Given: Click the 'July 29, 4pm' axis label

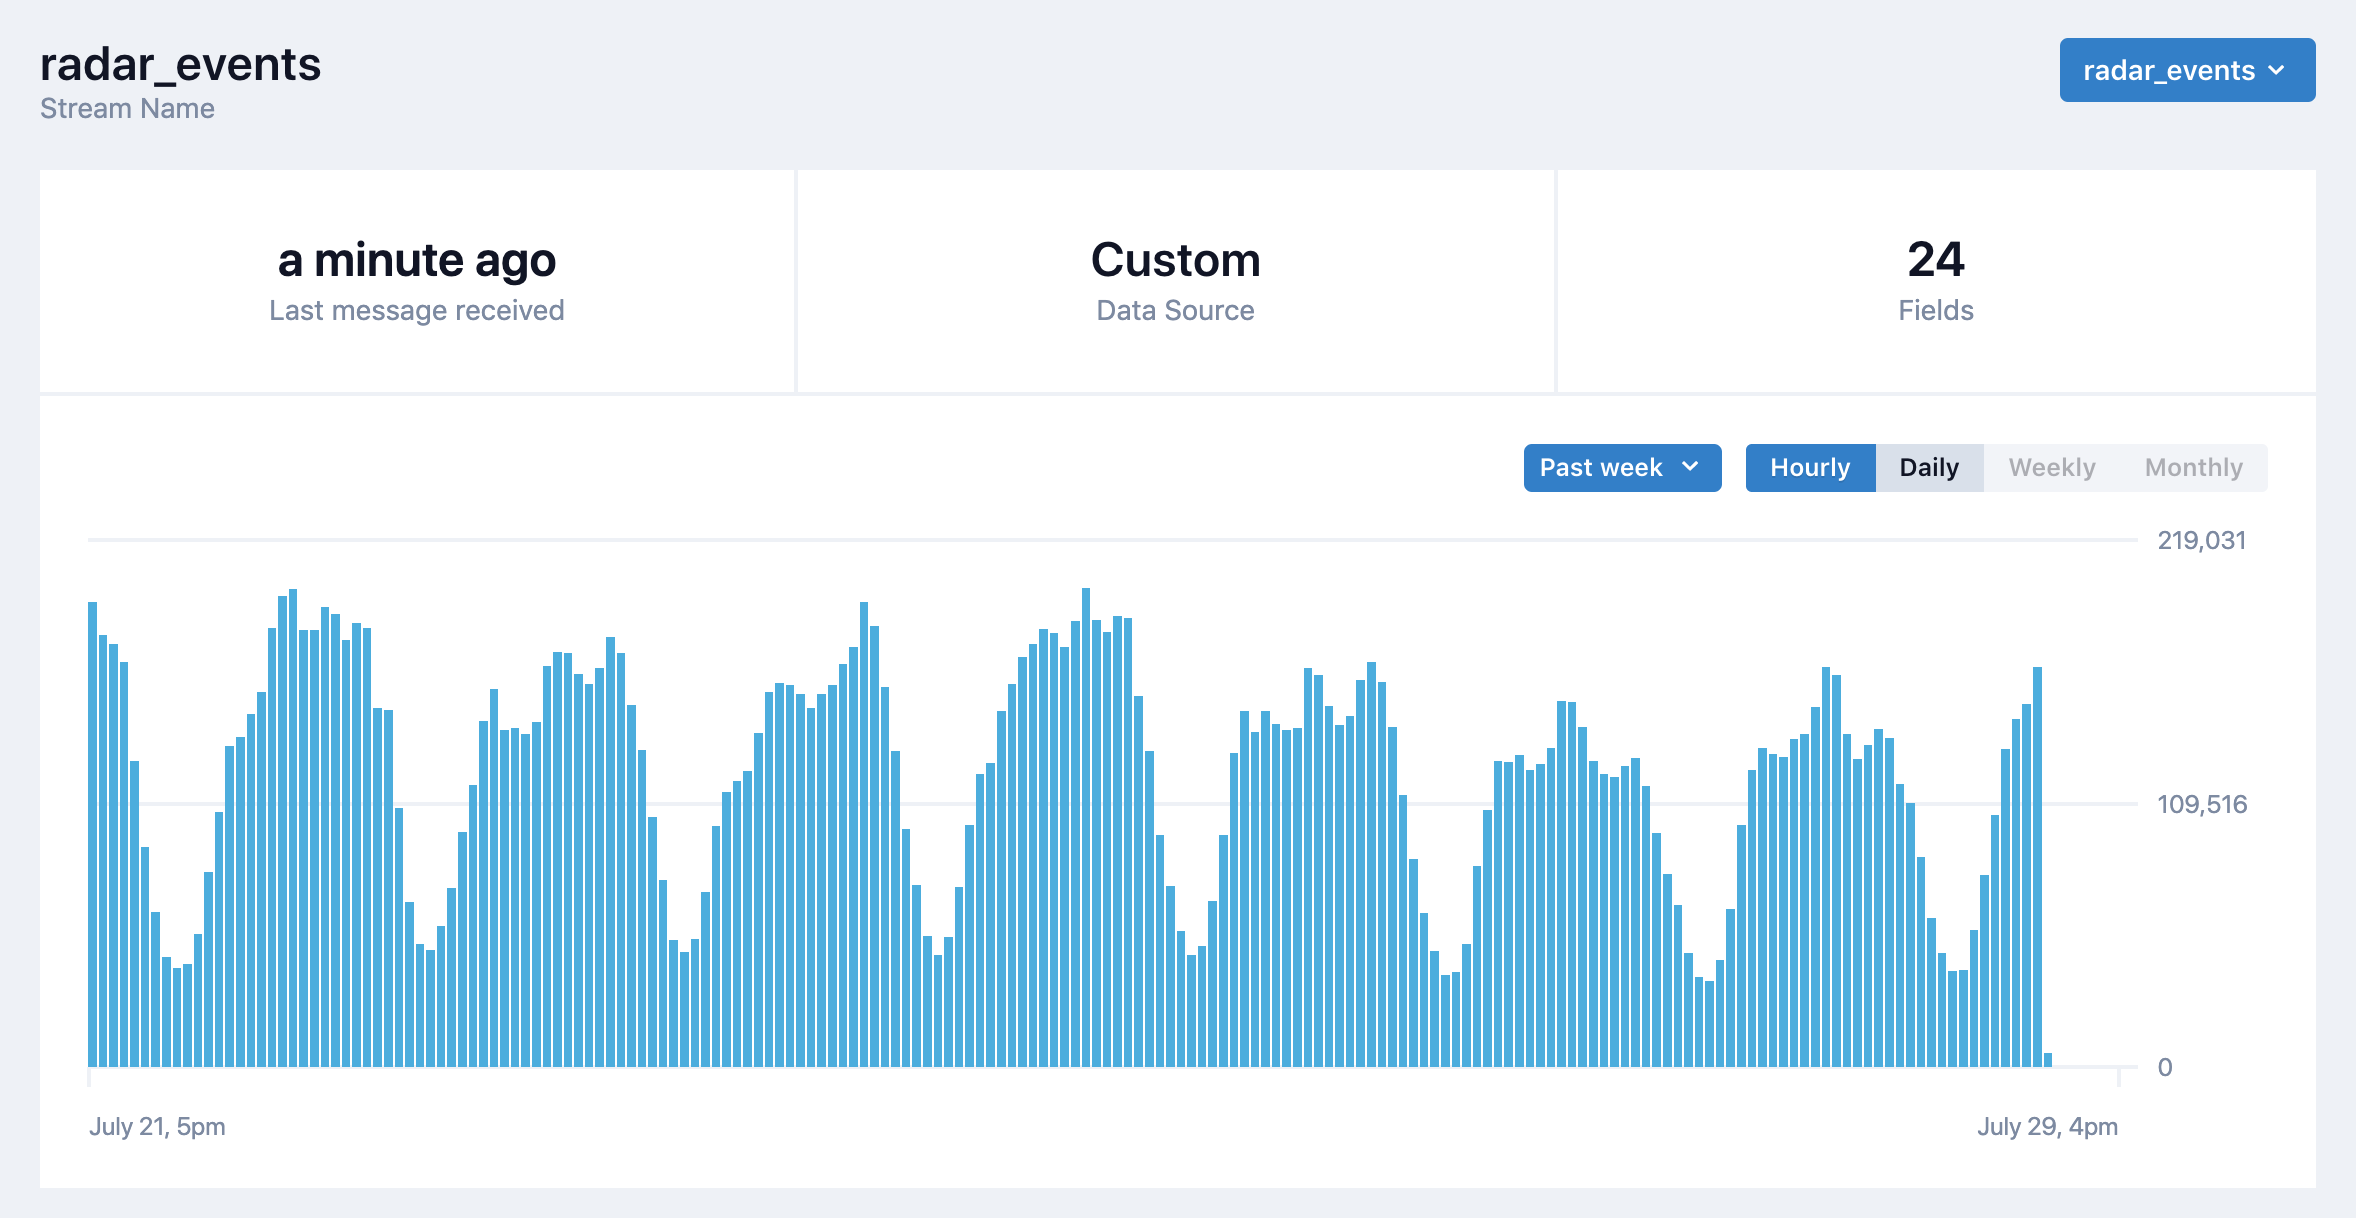Looking at the screenshot, I should pyautogui.click(x=2047, y=1126).
